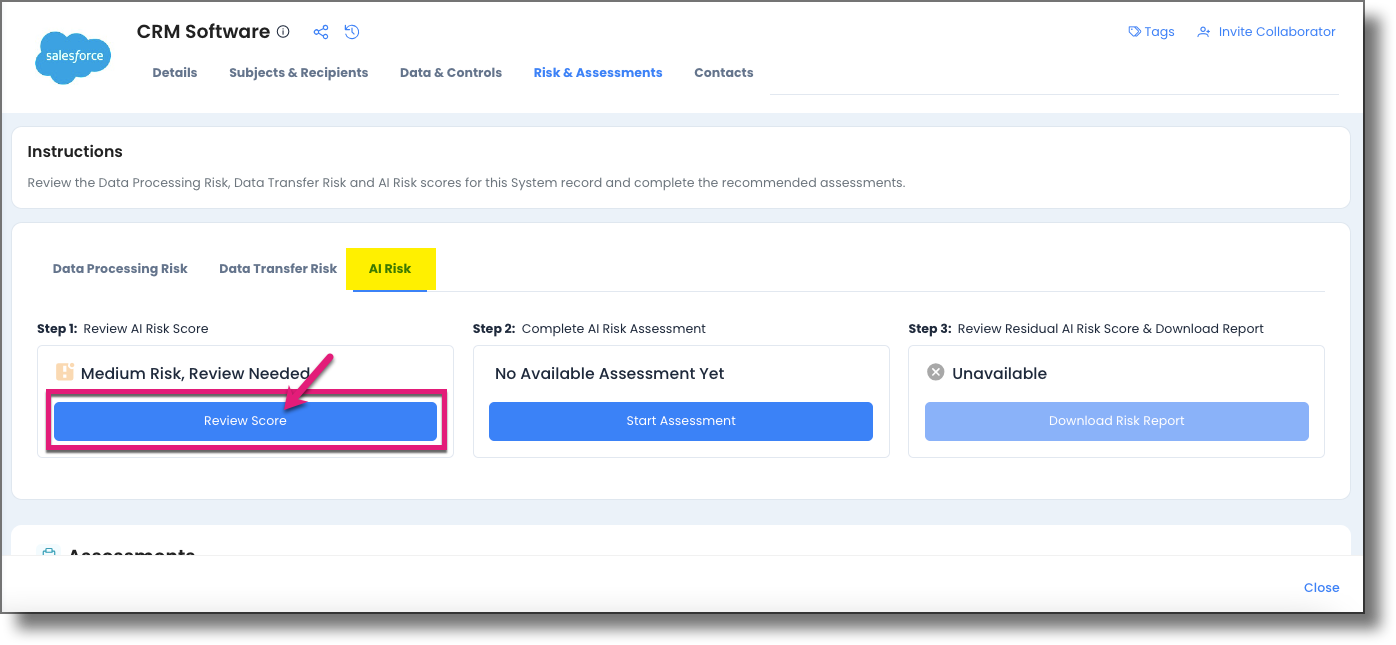The height and width of the screenshot is (645, 1396).
Task: Click the grey Unavailable X icon
Action: coord(935,372)
